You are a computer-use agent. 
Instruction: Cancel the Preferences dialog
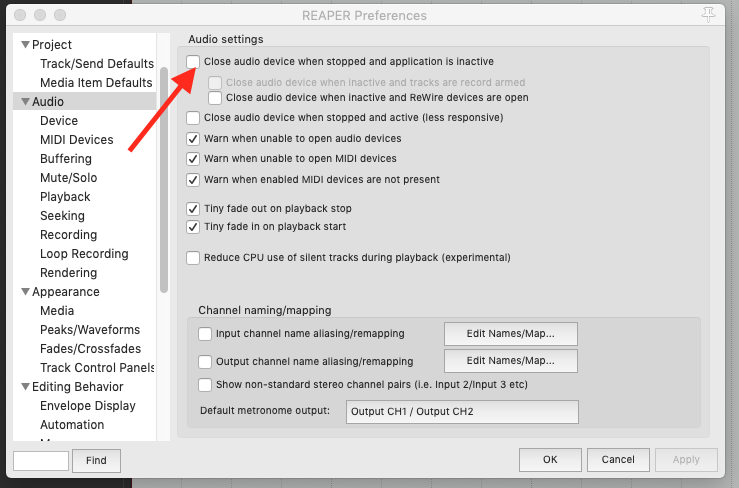618,460
